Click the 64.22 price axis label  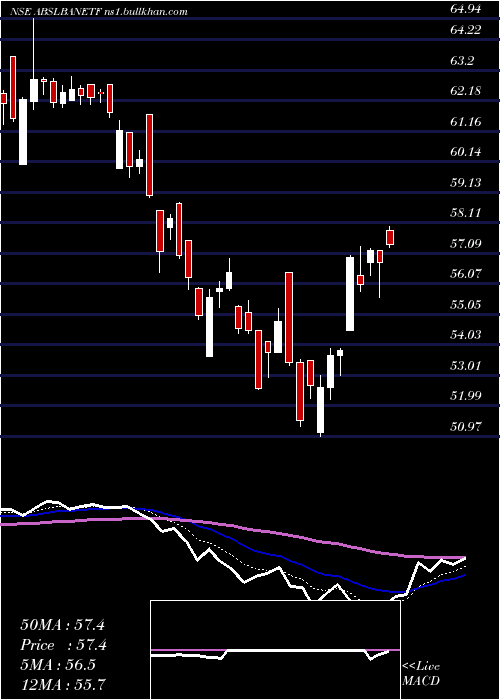click(x=466, y=30)
